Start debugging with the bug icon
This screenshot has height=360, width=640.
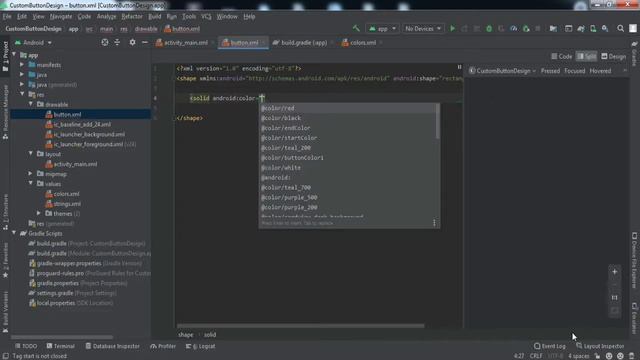click(x=489, y=29)
